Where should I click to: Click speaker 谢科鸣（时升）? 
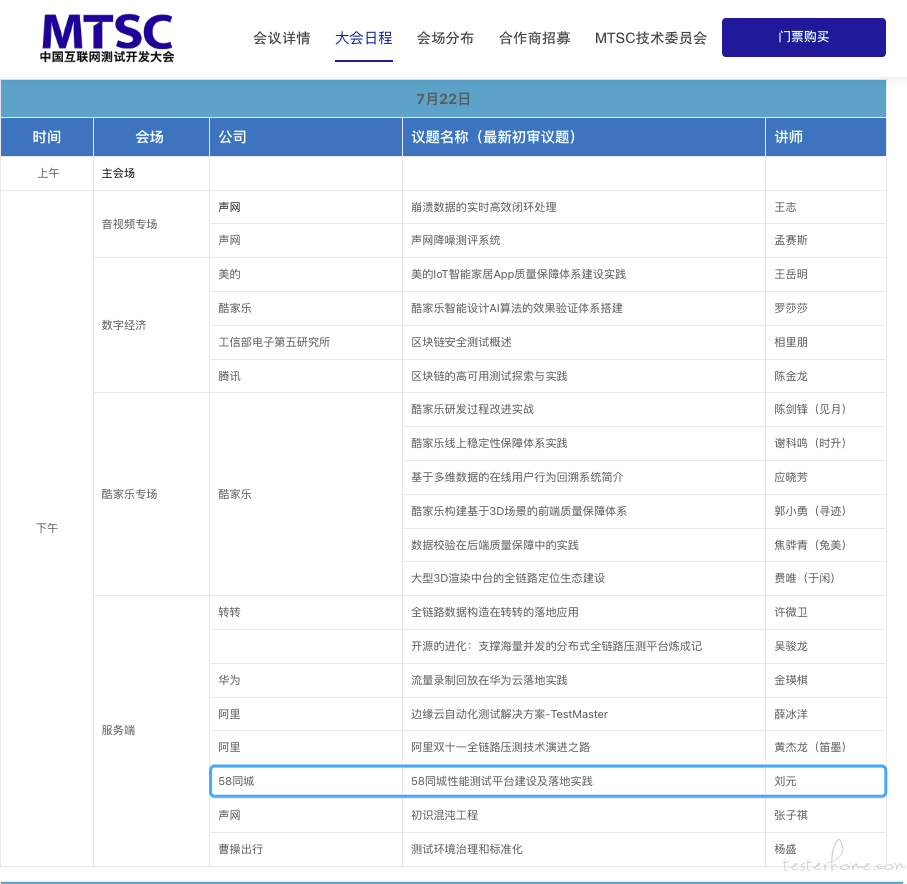click(x=810, y=444)
